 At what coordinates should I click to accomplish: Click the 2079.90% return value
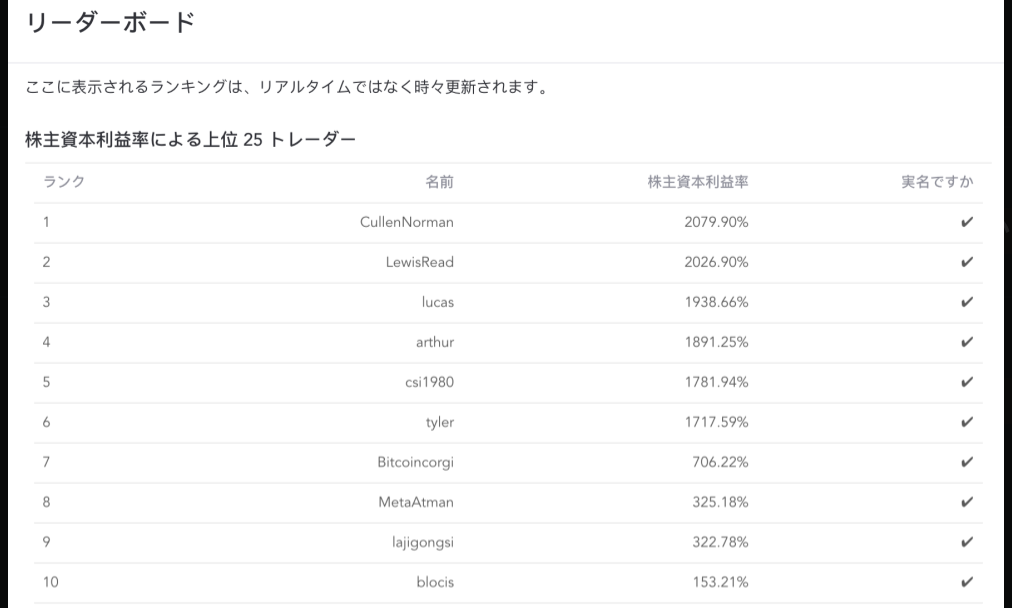[716, 222]
